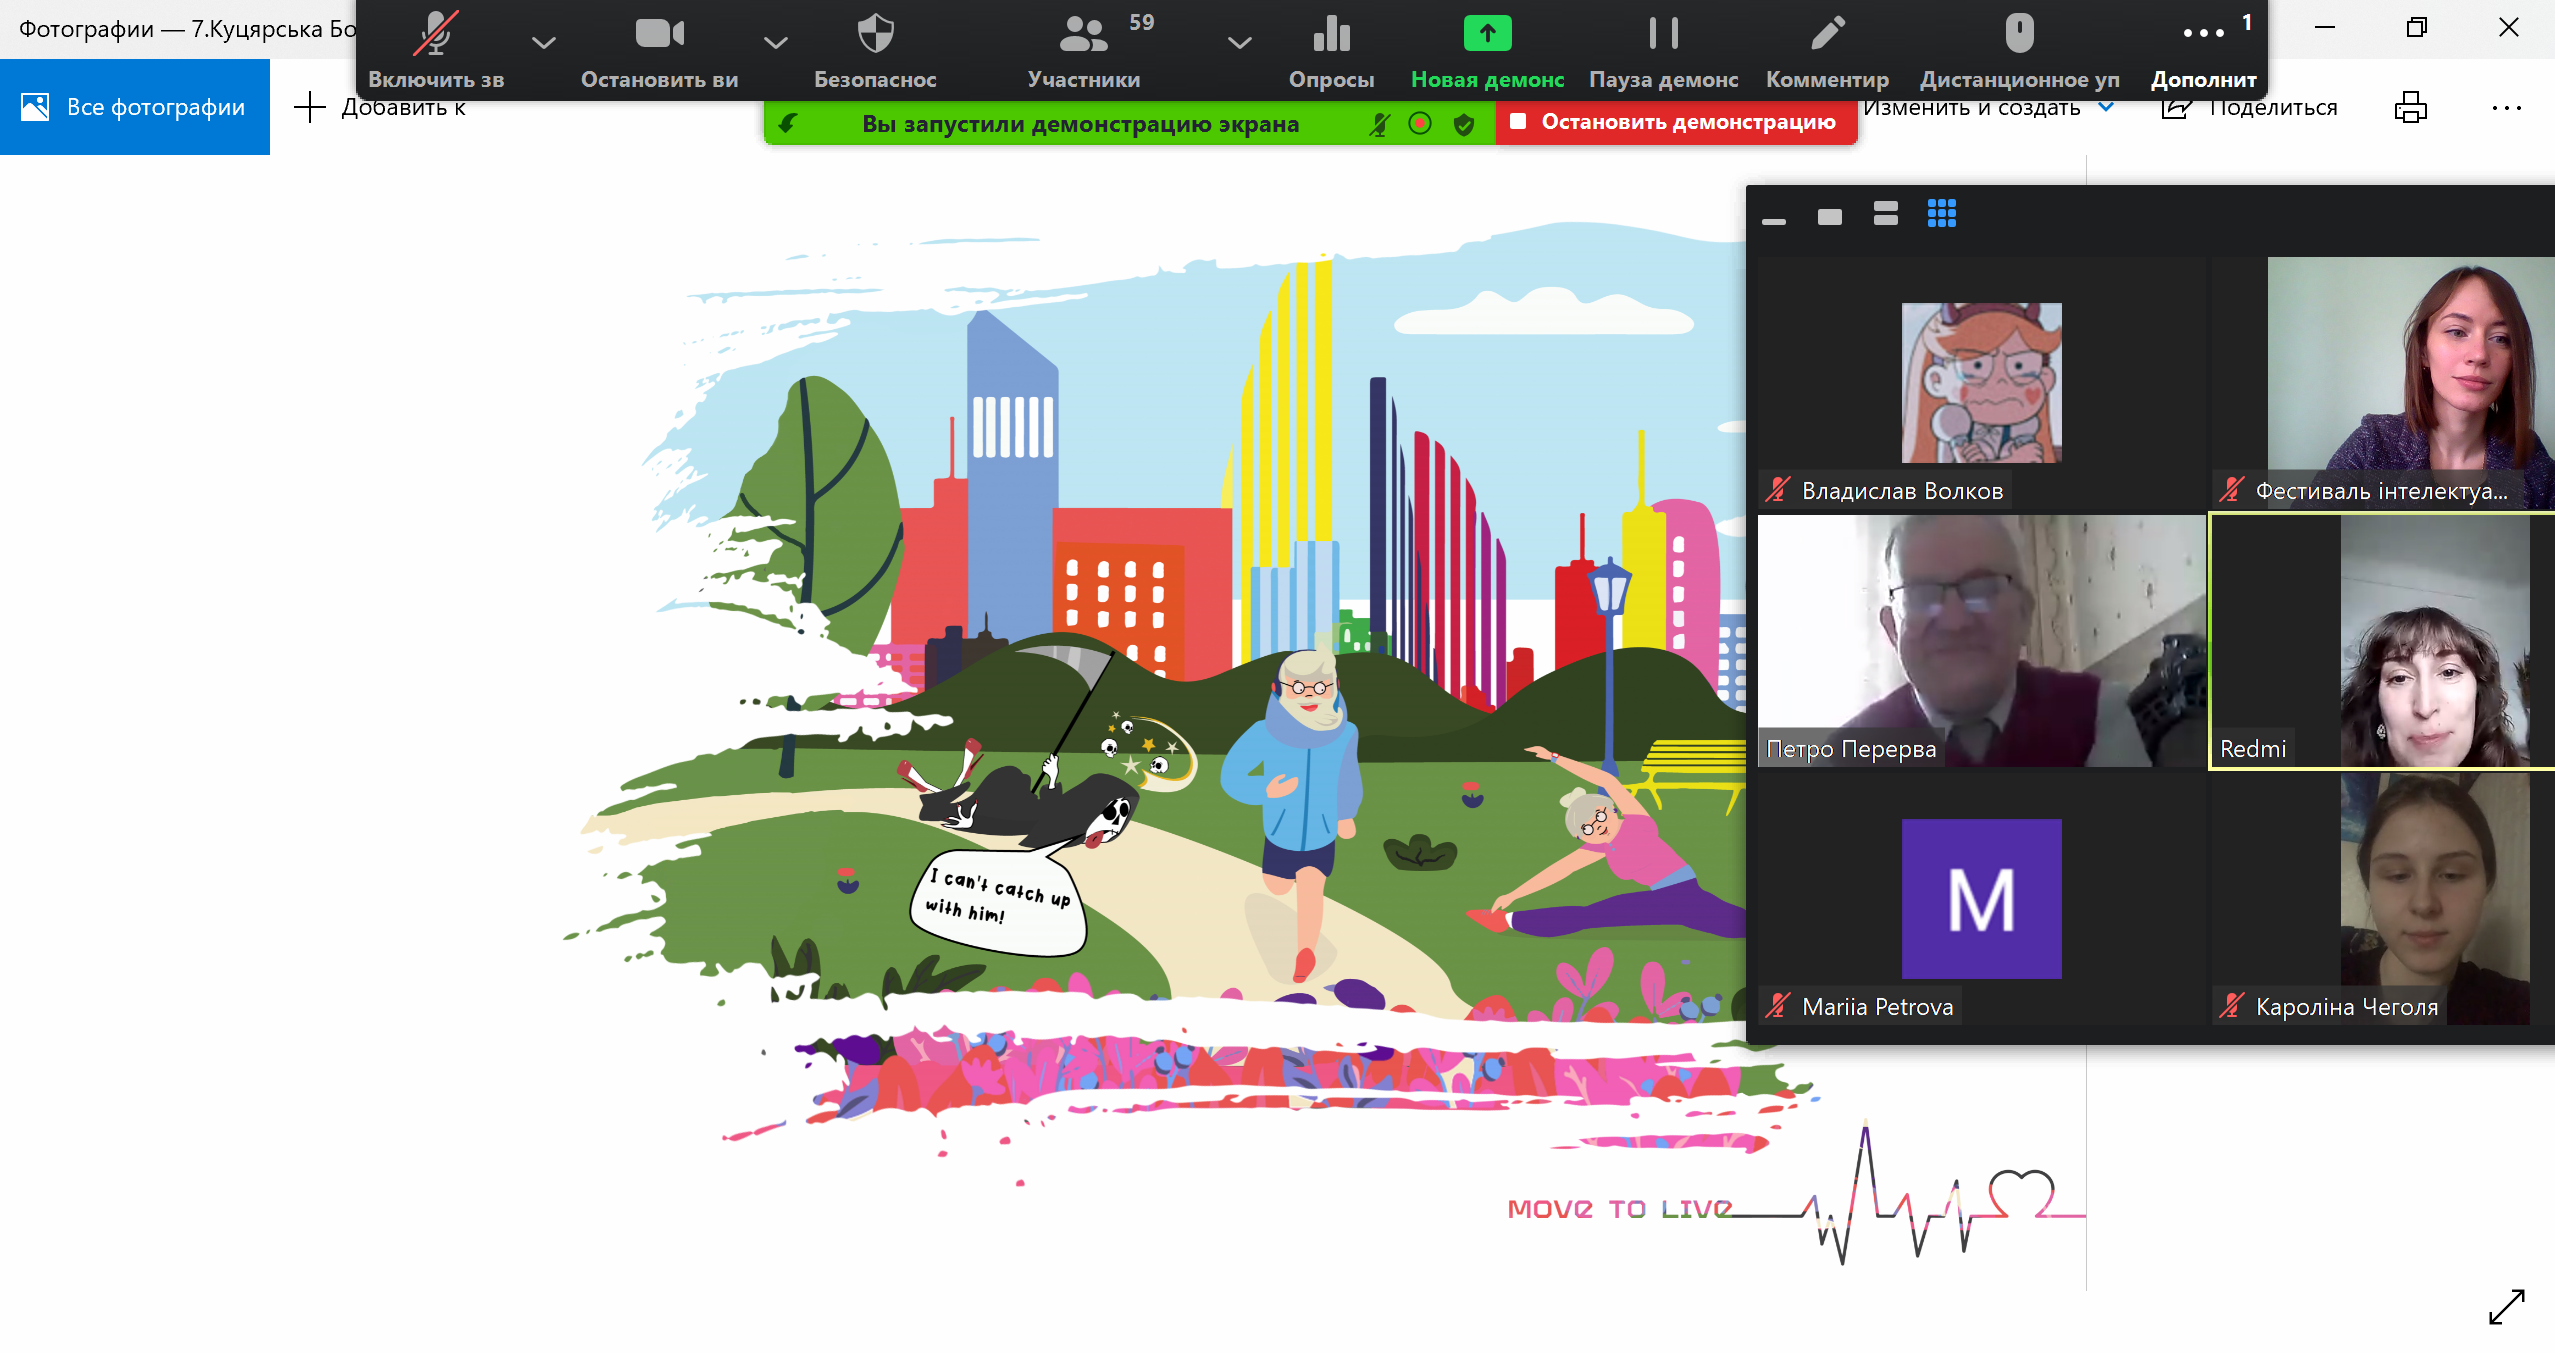Click Владислав Волков name label

[1902, 490]
